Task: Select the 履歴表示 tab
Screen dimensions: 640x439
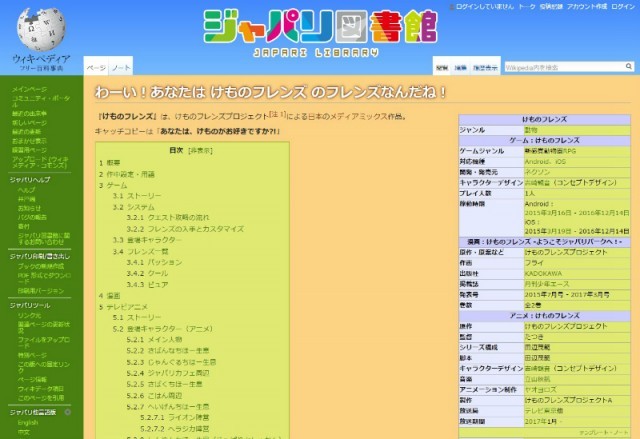Action: (x=486, y=67)
